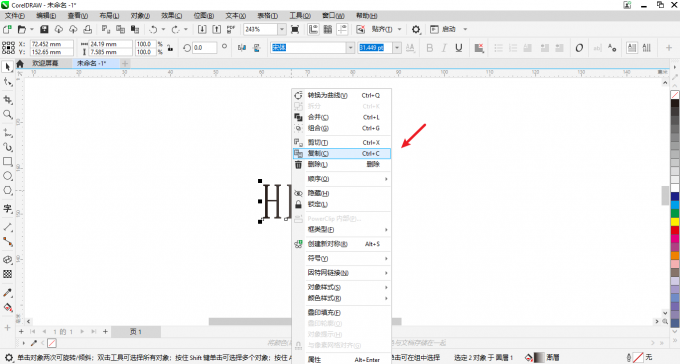Choose 复制 Copy in context menu
The width and height of the screenshot is (680, 364).
pyautogui.click(x=342, y=154)
